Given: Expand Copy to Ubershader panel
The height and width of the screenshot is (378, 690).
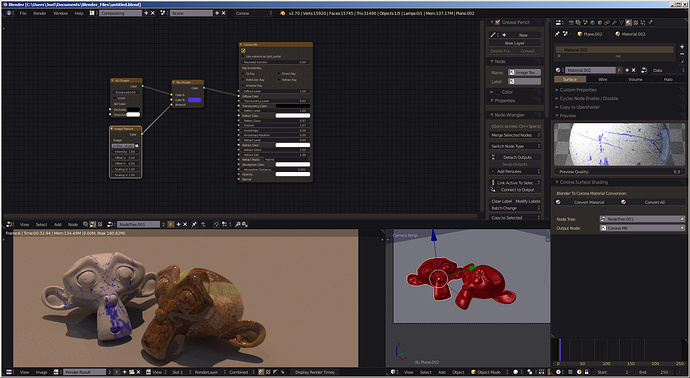Looking at the screenshot, I should 579,107.
